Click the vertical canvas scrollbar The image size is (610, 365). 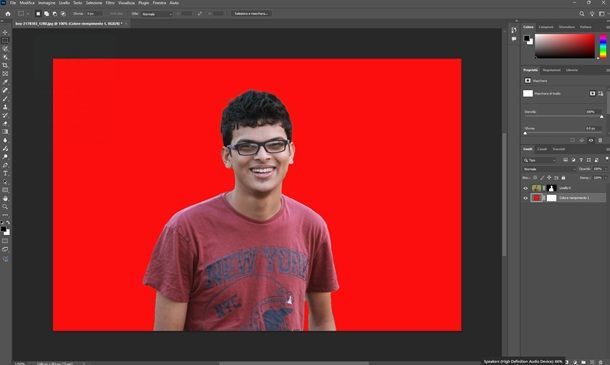504,195
